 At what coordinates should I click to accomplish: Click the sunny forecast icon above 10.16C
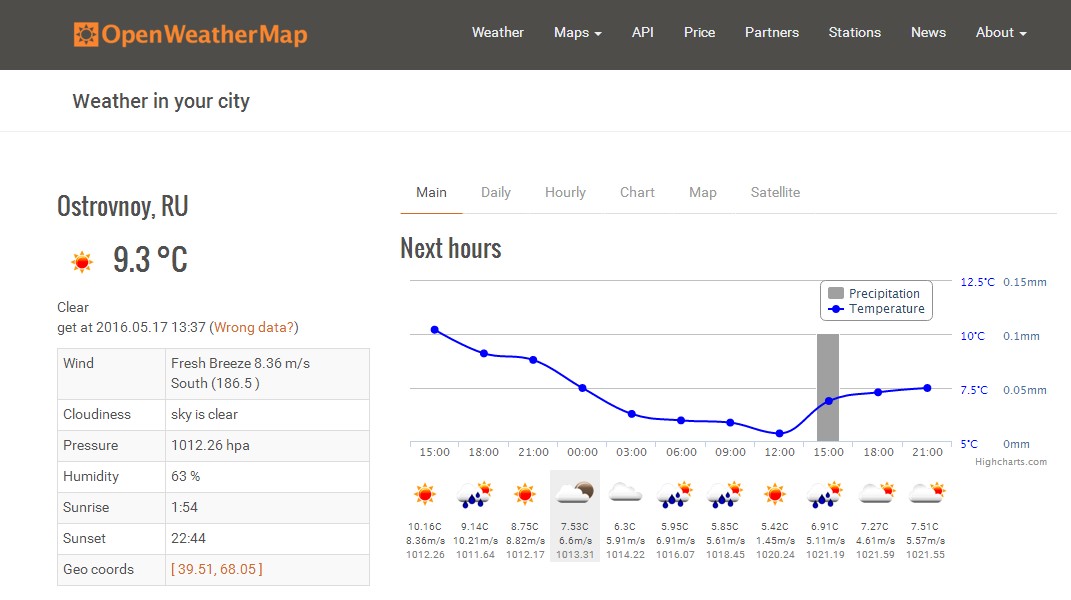pyautogui.click(x=425, y=493)
